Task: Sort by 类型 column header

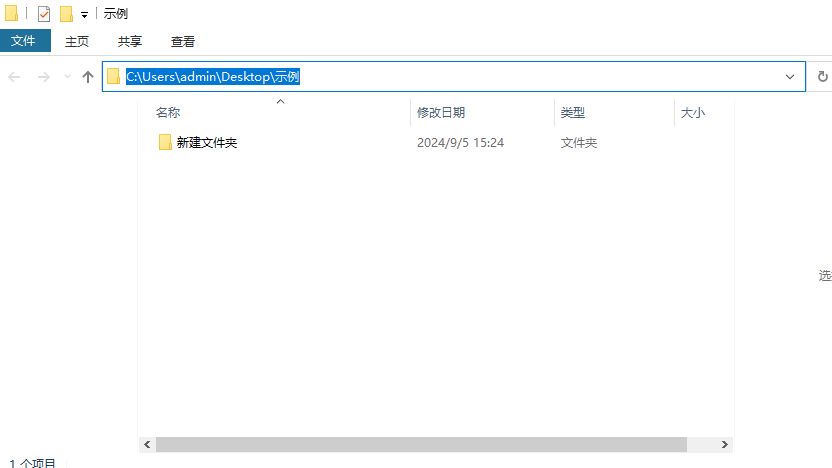Action: point(573,112)
